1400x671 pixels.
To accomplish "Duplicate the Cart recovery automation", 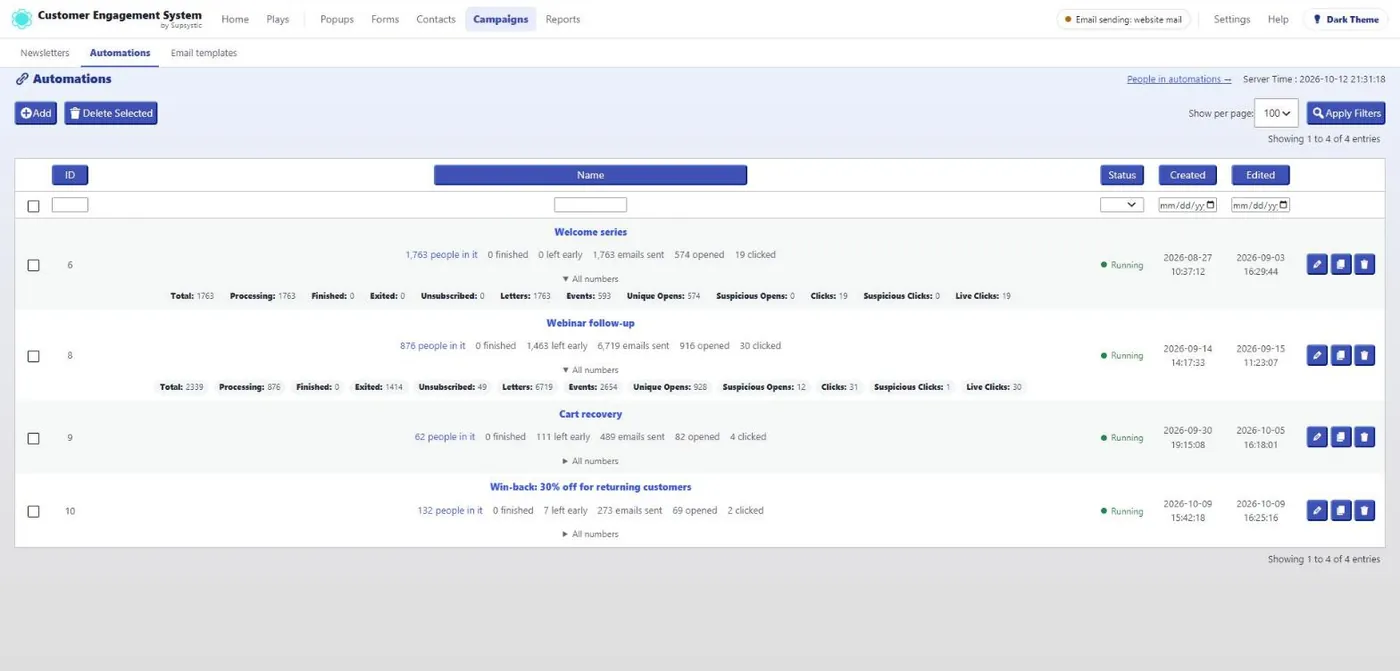I will [x=1341, y=437].
